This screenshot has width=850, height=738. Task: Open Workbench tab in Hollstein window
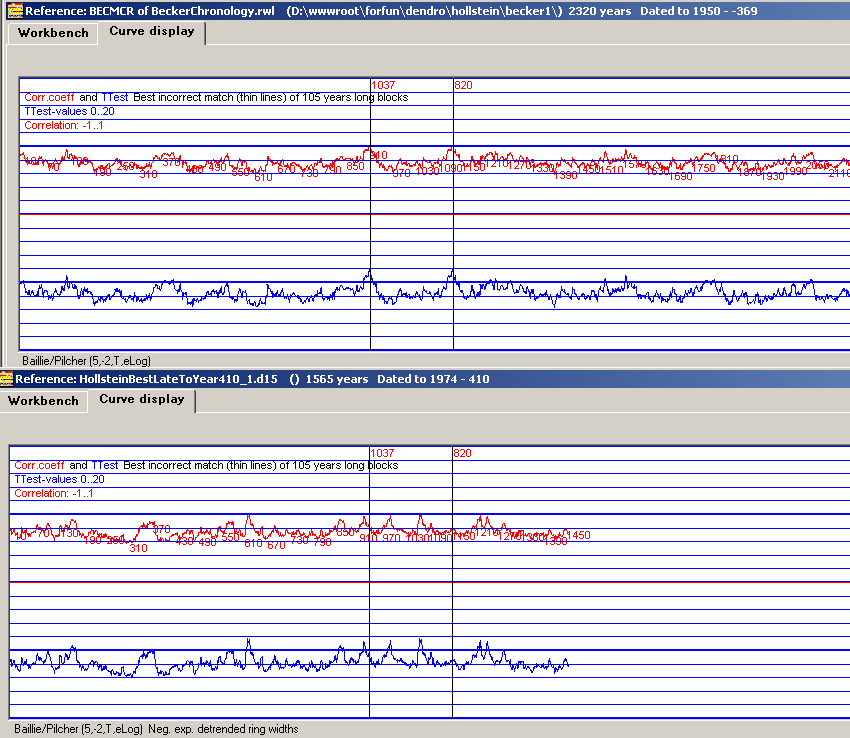[x=43, y=401]
